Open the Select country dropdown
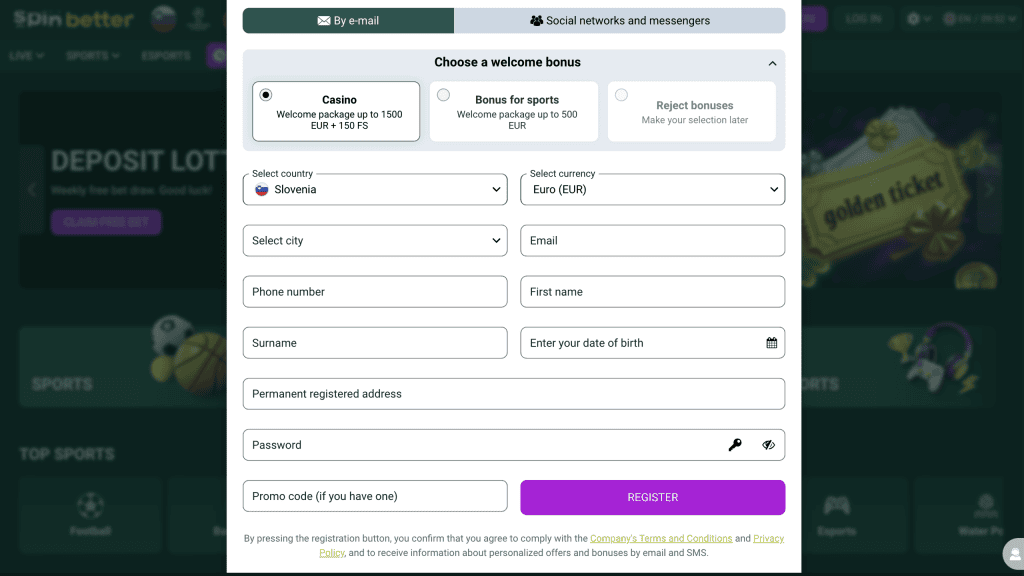 coord(375,189)
